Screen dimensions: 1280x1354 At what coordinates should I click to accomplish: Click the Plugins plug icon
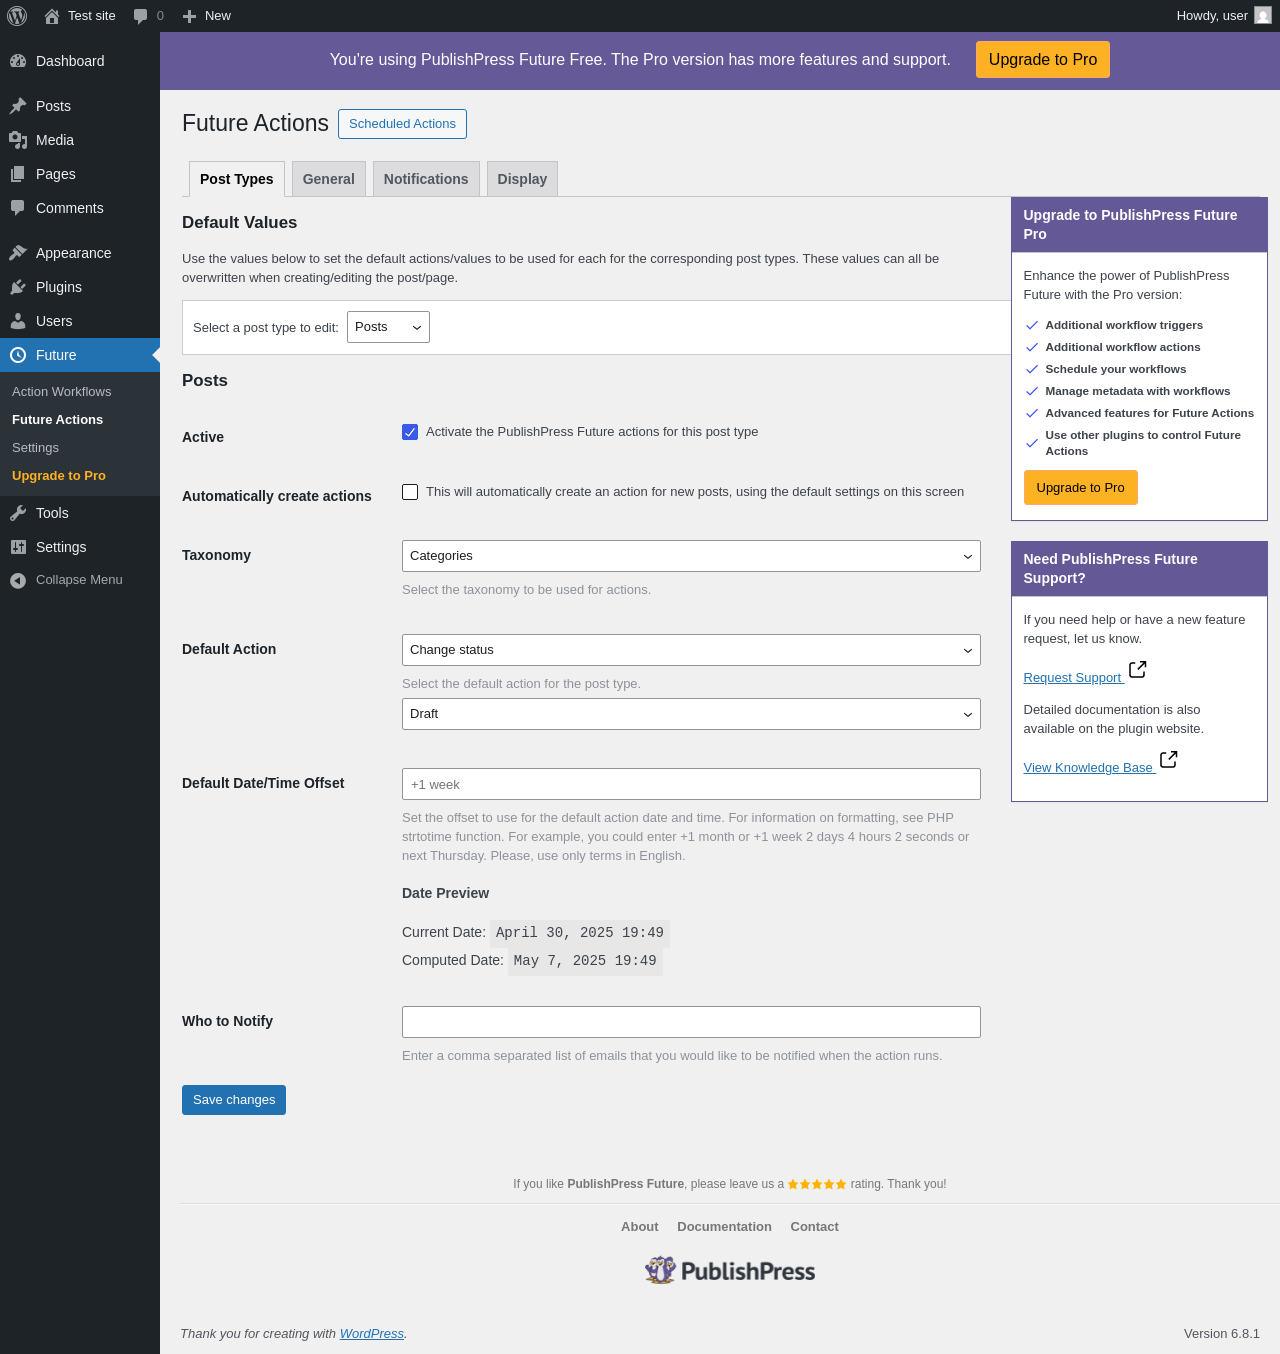18,287
